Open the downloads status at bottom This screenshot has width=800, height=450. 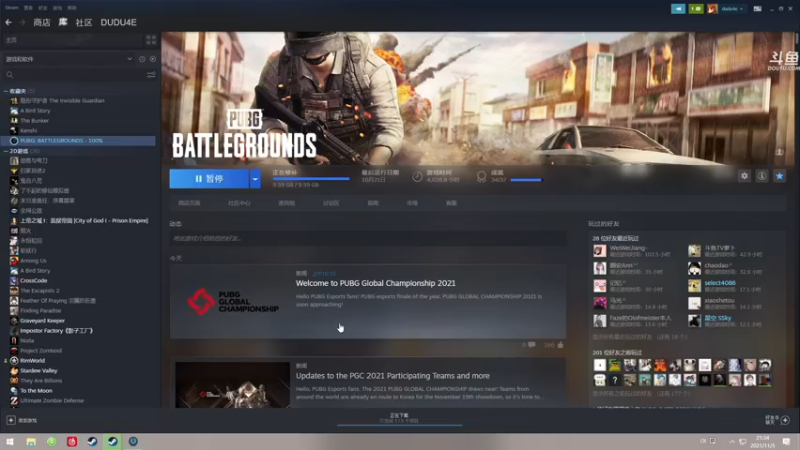[x=399, y=418]
